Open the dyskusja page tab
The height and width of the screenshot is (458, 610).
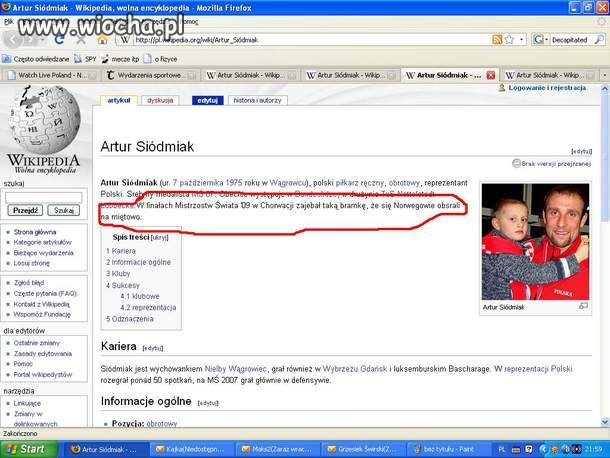point(160,100)
